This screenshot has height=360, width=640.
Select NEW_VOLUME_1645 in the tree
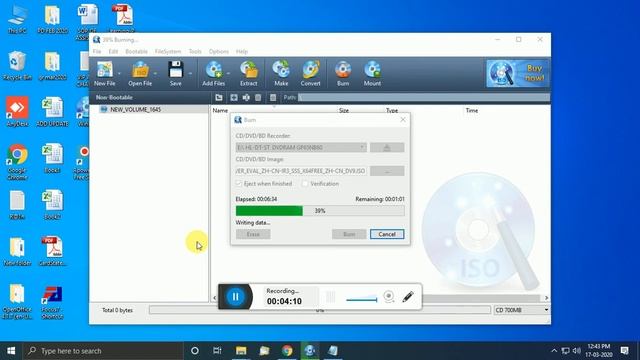pyautogui.click(x=136, y=109)
